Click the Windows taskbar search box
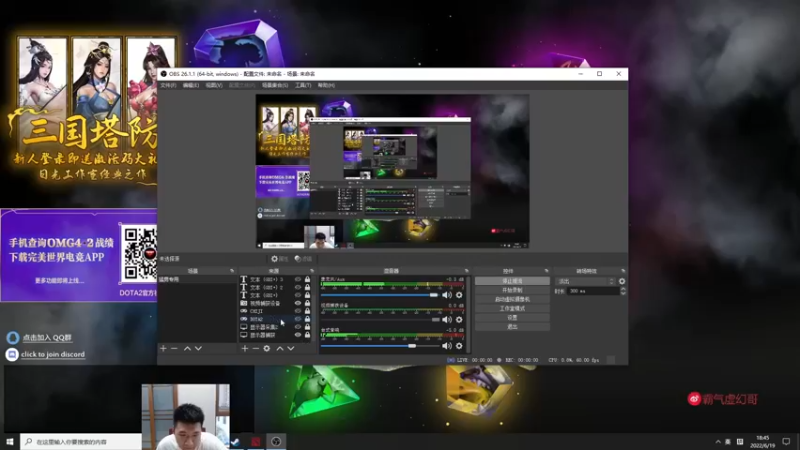This screenshot has height=450, width=800. 81,442
